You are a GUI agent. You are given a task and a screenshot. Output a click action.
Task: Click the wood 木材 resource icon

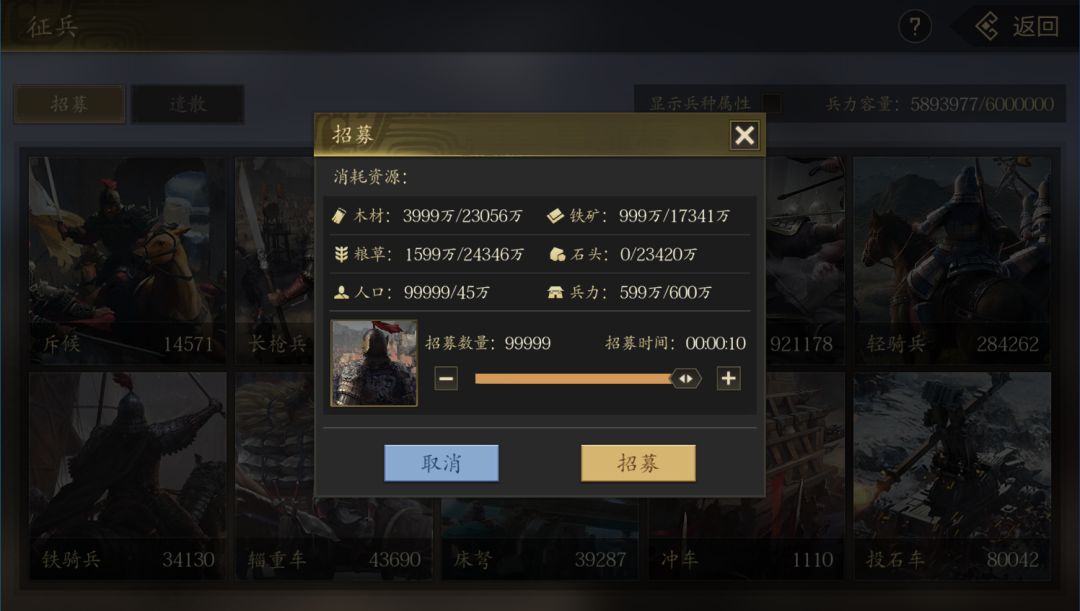pyautogui.click(x=340, y=216)
